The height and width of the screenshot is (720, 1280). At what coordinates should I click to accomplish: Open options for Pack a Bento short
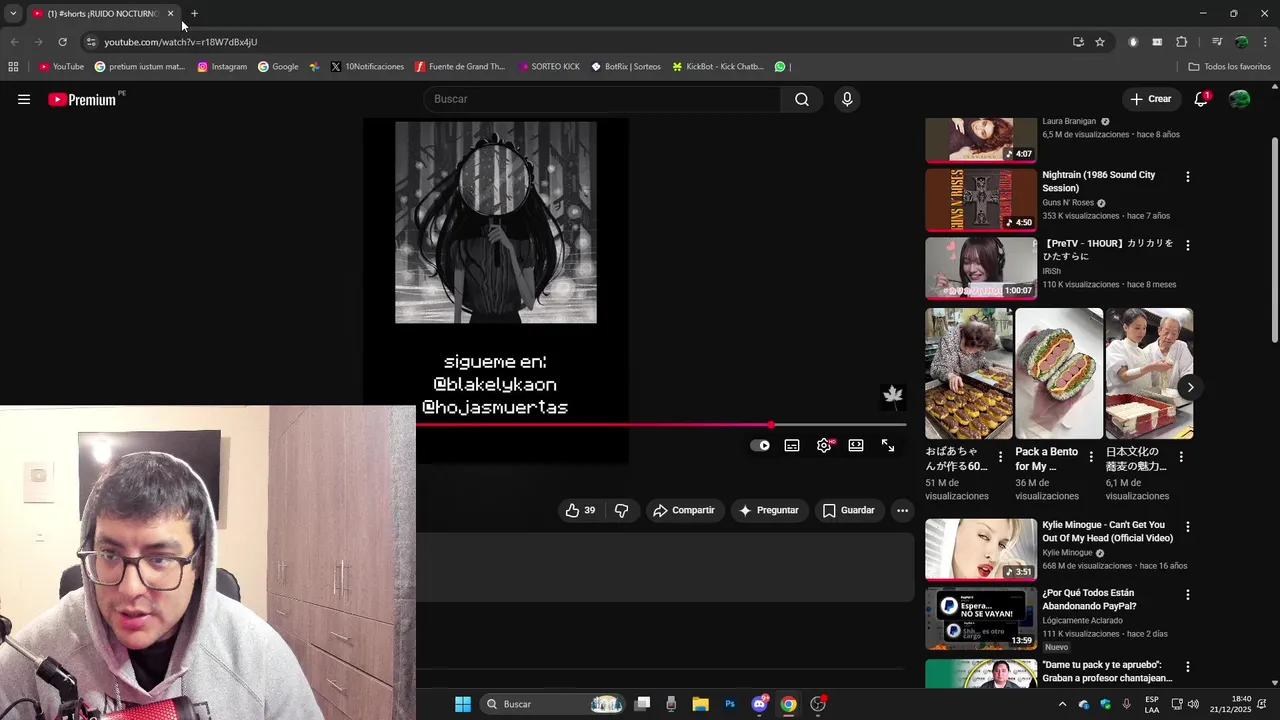coord(1090,457)
